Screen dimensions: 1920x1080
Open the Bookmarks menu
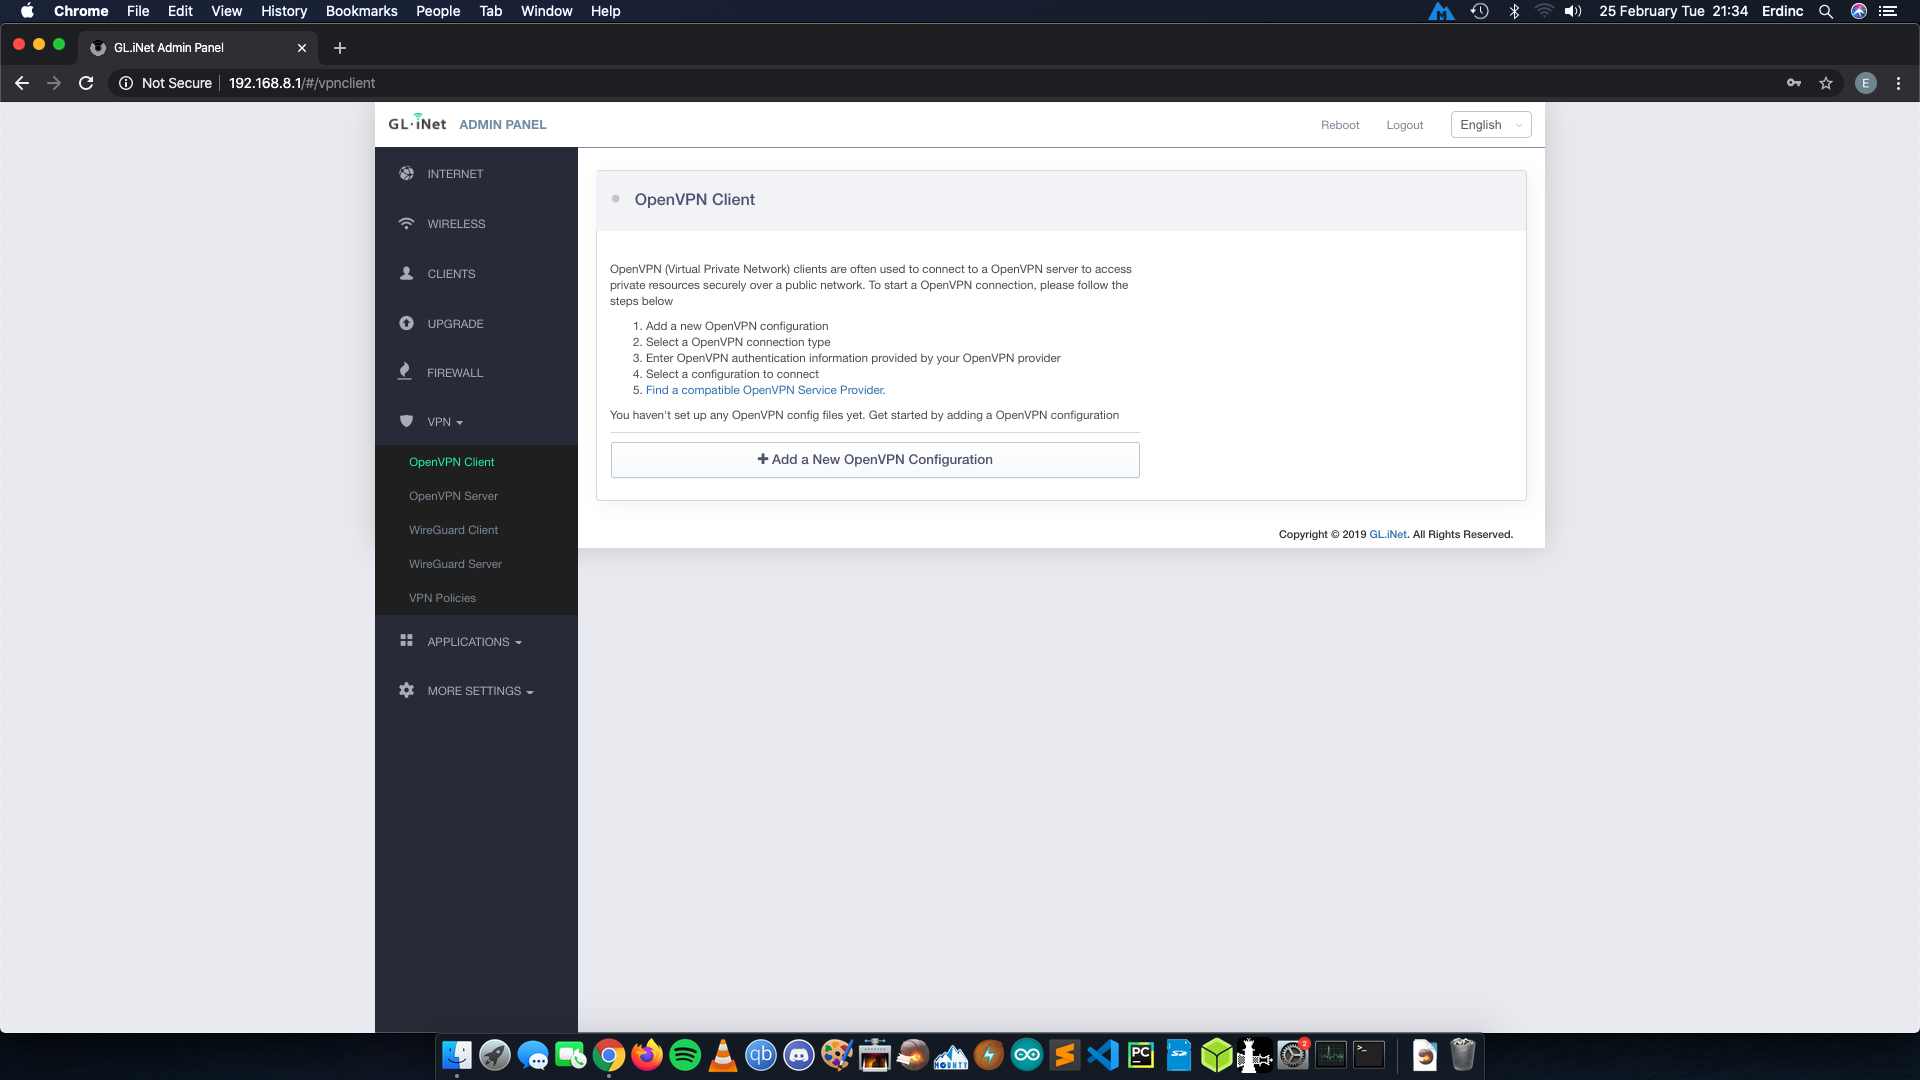361,11
